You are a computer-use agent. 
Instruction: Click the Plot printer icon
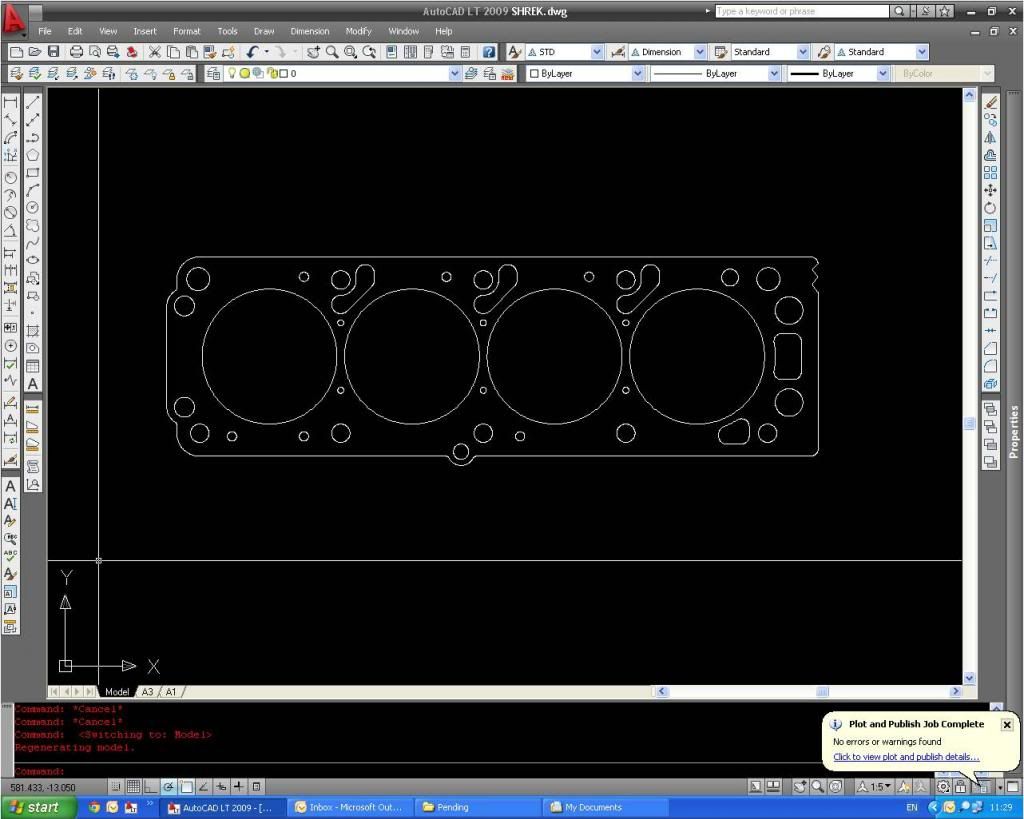(76, 52)
